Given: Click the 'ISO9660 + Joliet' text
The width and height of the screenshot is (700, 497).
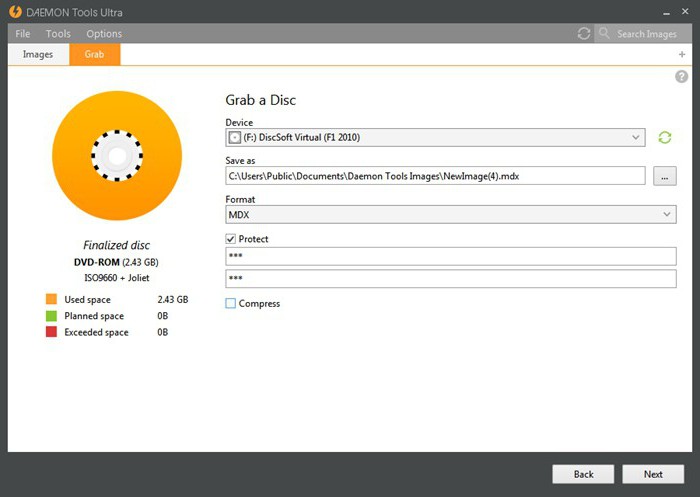Looking at the screenshot, I should coord(117,278).
